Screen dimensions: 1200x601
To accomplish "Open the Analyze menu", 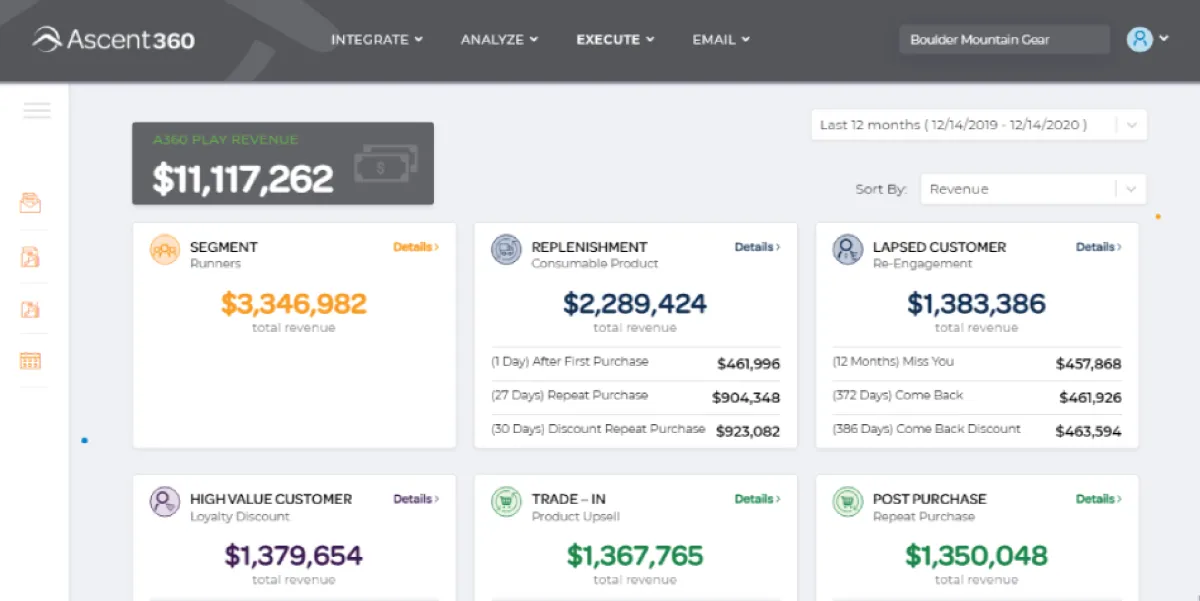I will [499, 40].
